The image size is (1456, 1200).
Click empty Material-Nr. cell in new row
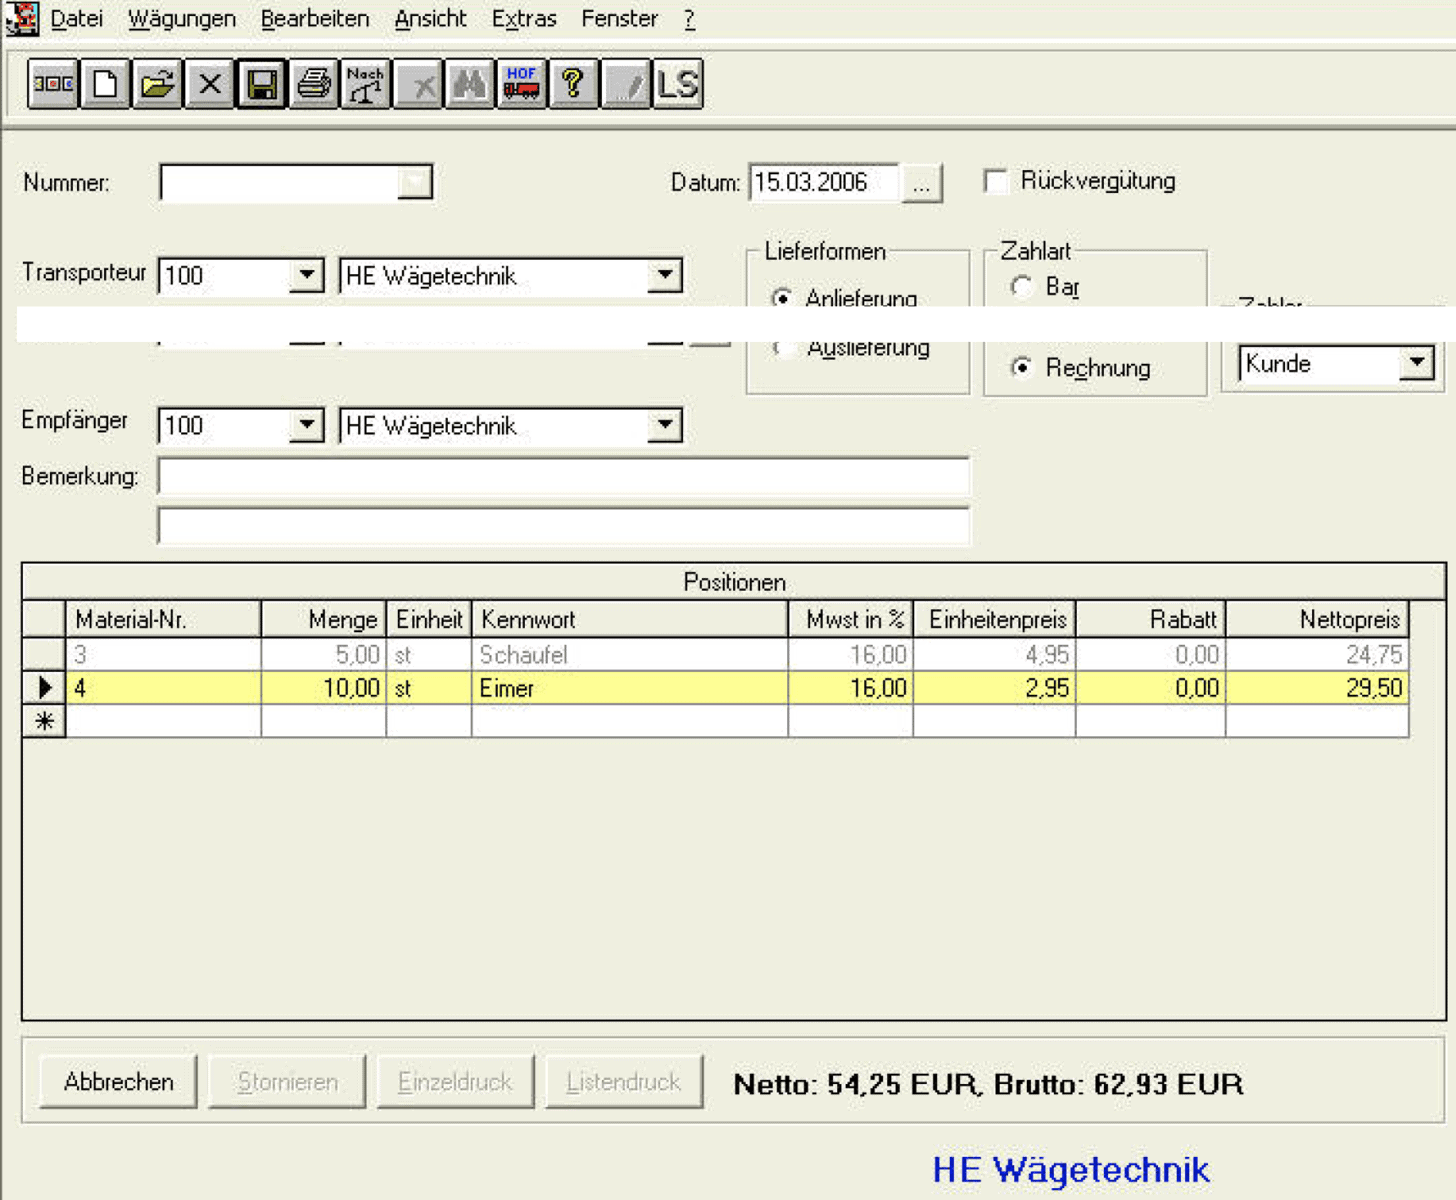point(163,721)
